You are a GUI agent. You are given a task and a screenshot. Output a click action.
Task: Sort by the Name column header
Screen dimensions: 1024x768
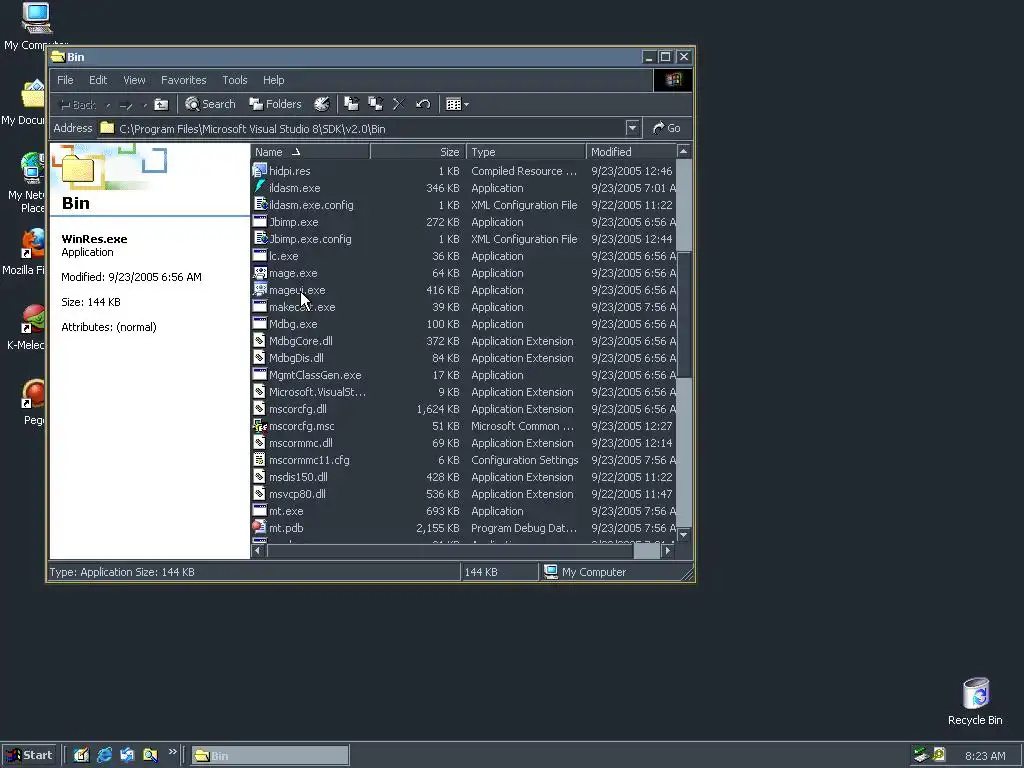[x=310, y=152]
